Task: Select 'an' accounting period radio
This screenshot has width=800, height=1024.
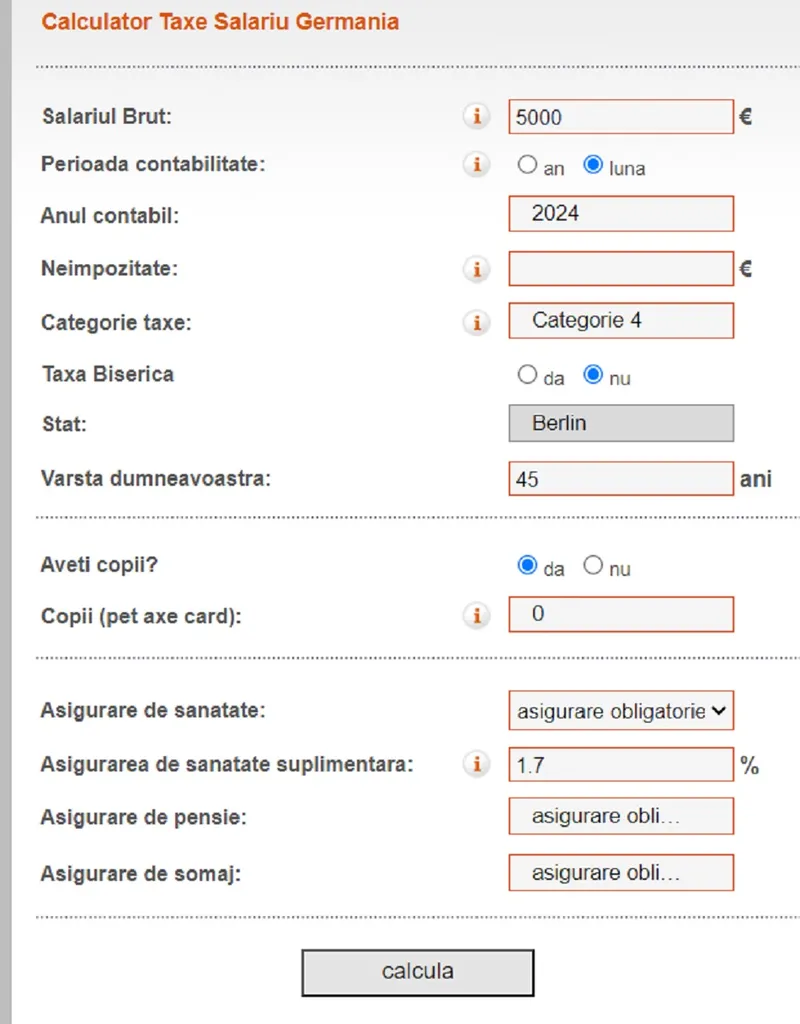Action: [527, 166]
